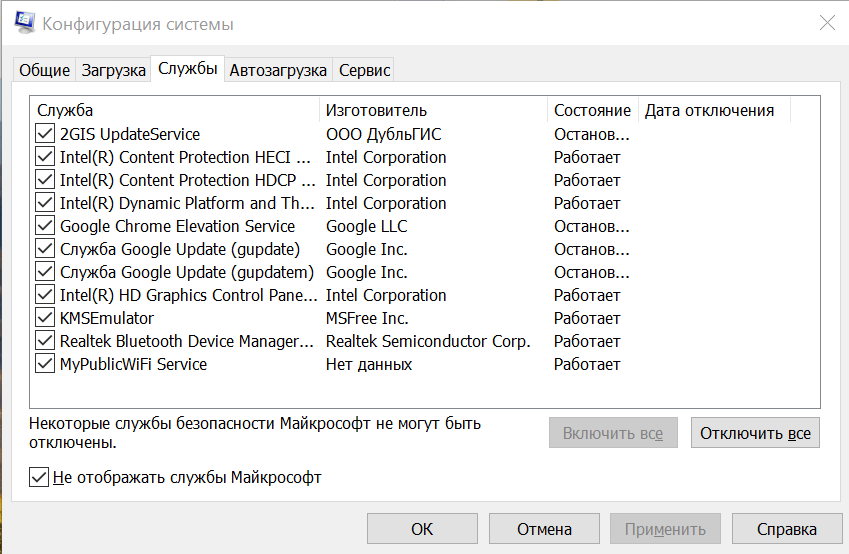Click the Применить button
The image size is (849, 554).
[665, 529]
